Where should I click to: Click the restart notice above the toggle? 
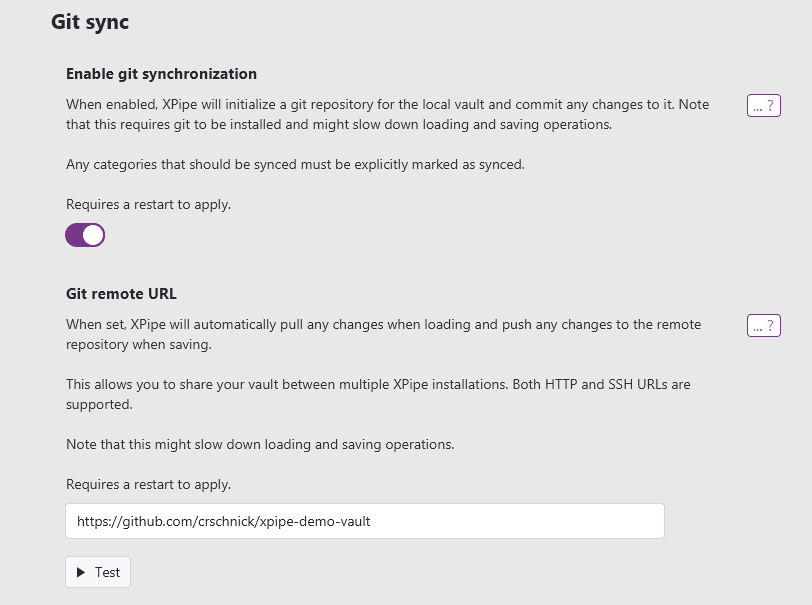[148, 204]
